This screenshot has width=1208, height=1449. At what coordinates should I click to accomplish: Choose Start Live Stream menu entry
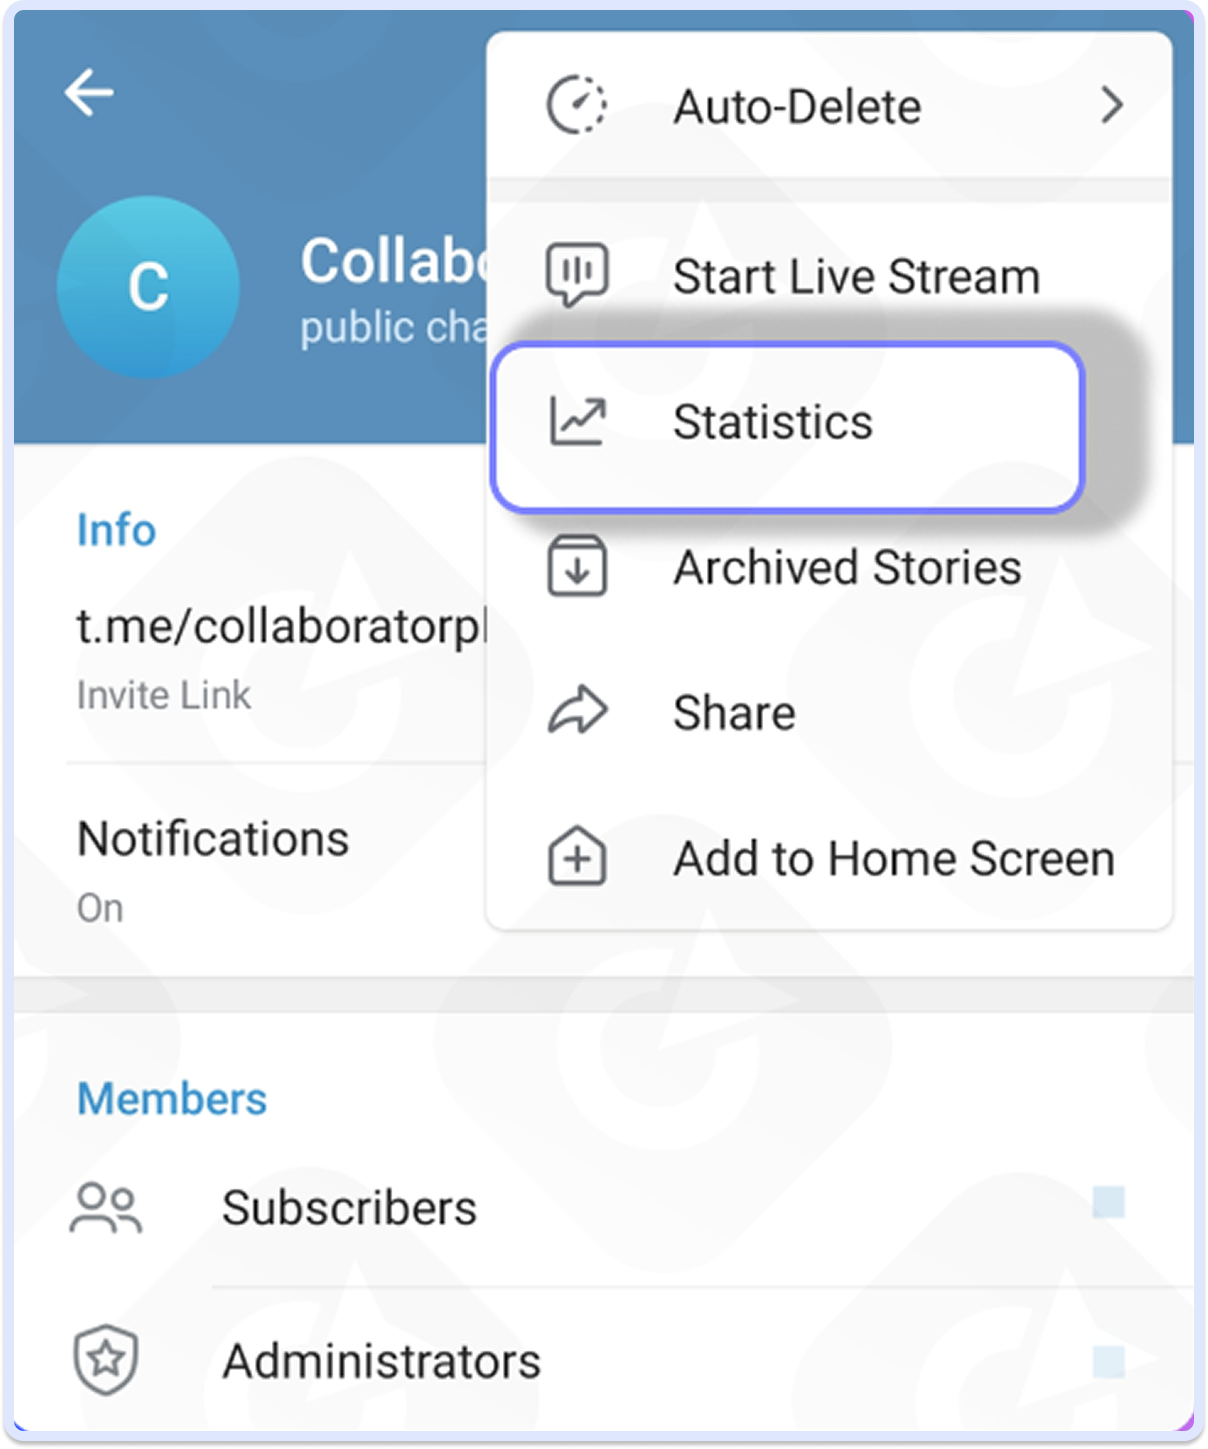(855, 275)
